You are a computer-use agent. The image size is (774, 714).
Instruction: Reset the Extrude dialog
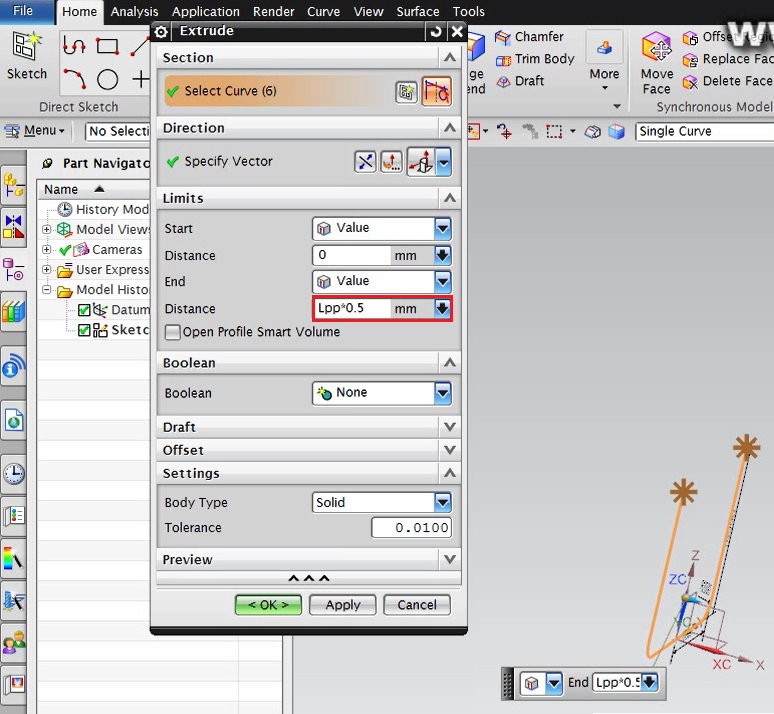[435, 32]
